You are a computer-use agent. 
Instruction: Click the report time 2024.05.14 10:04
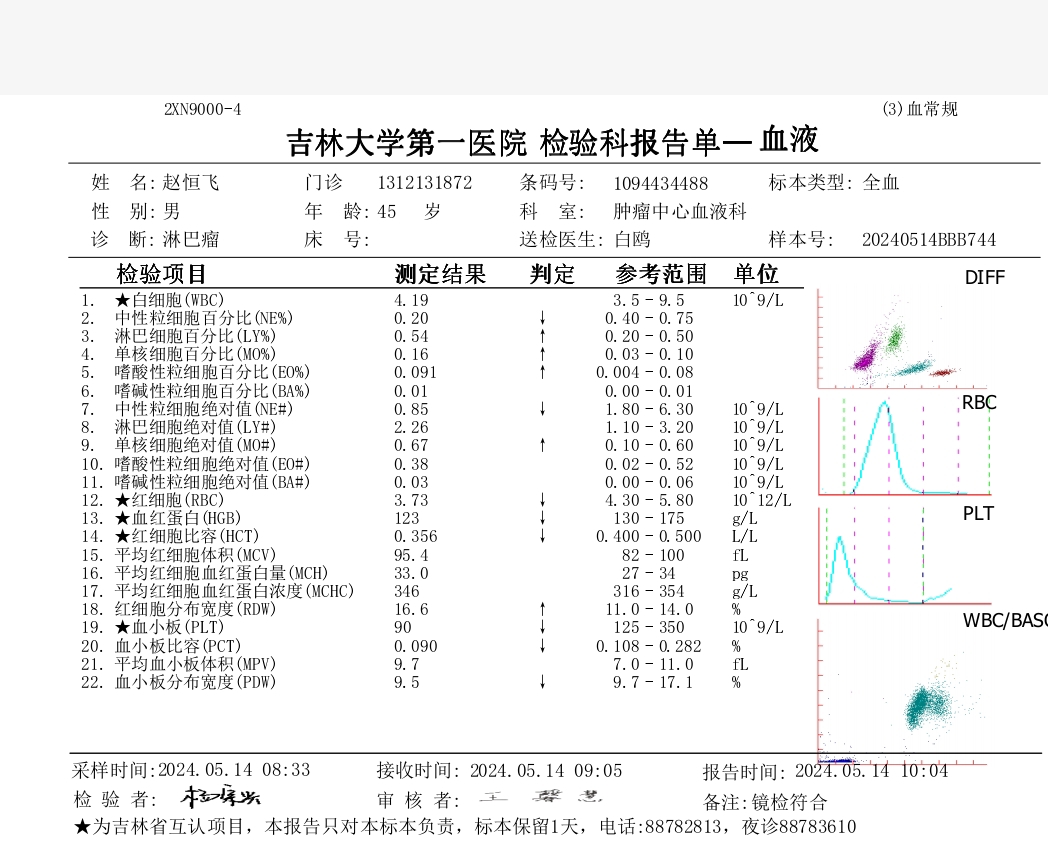(x=872, y=771)
